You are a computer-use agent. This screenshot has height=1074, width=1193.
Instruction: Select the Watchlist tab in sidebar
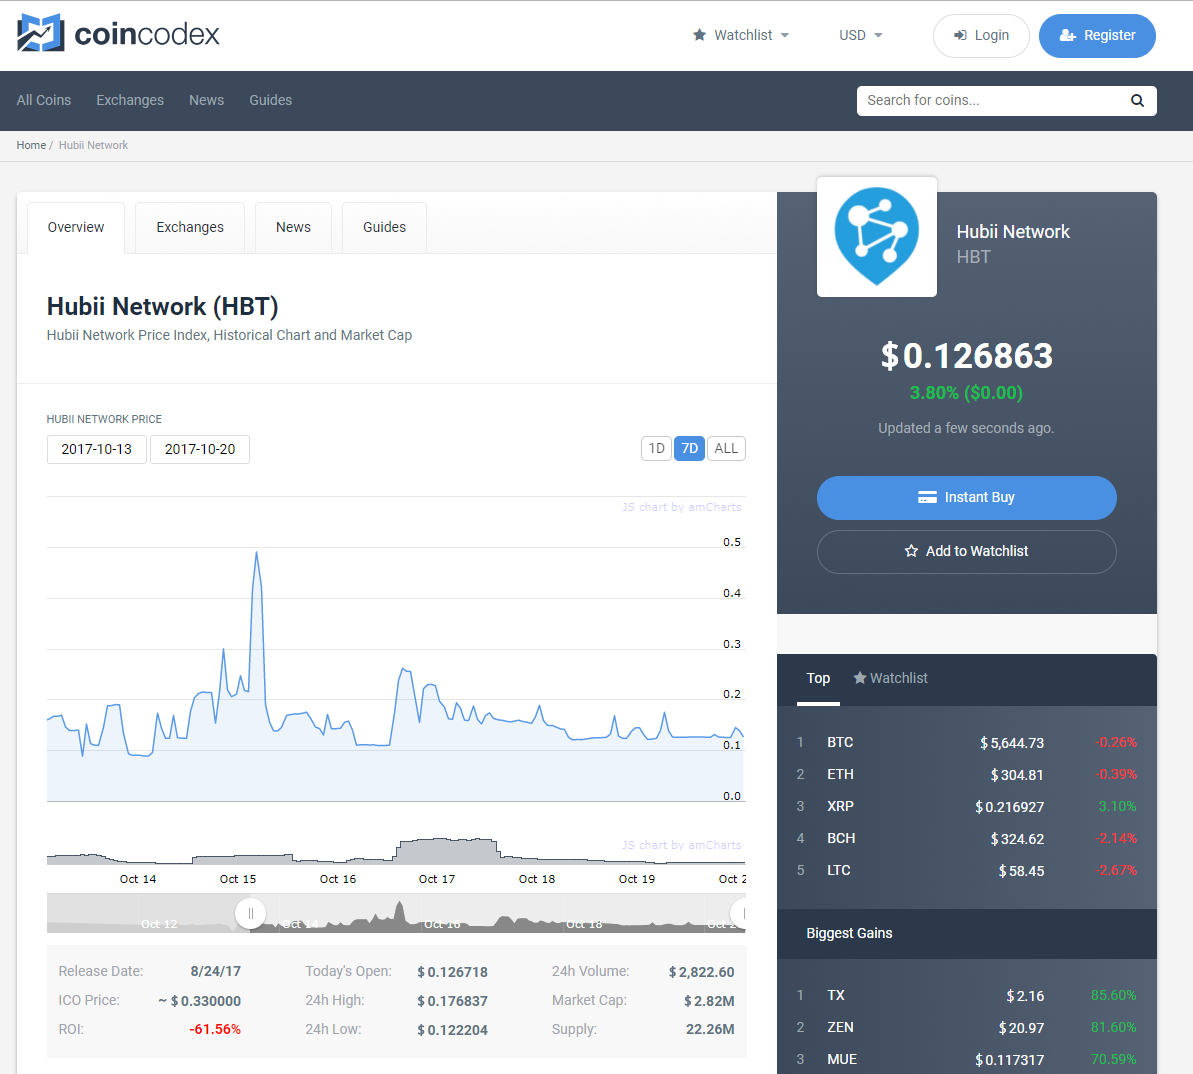890,678
